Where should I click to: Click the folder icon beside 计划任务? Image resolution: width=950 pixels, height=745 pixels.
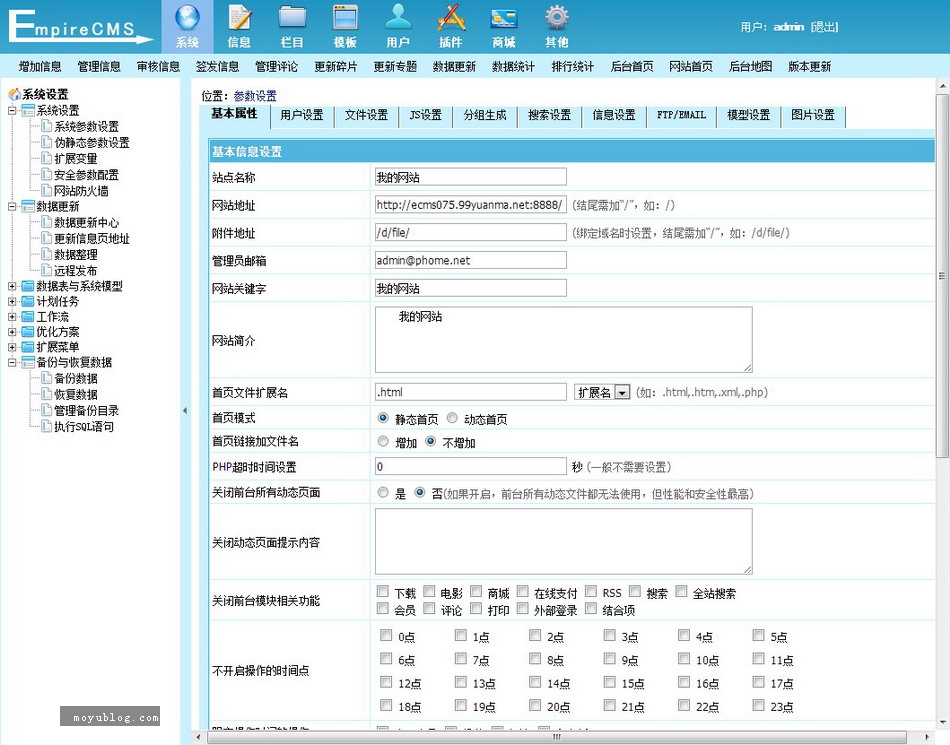pyautogui.click(x=28, y=301)
